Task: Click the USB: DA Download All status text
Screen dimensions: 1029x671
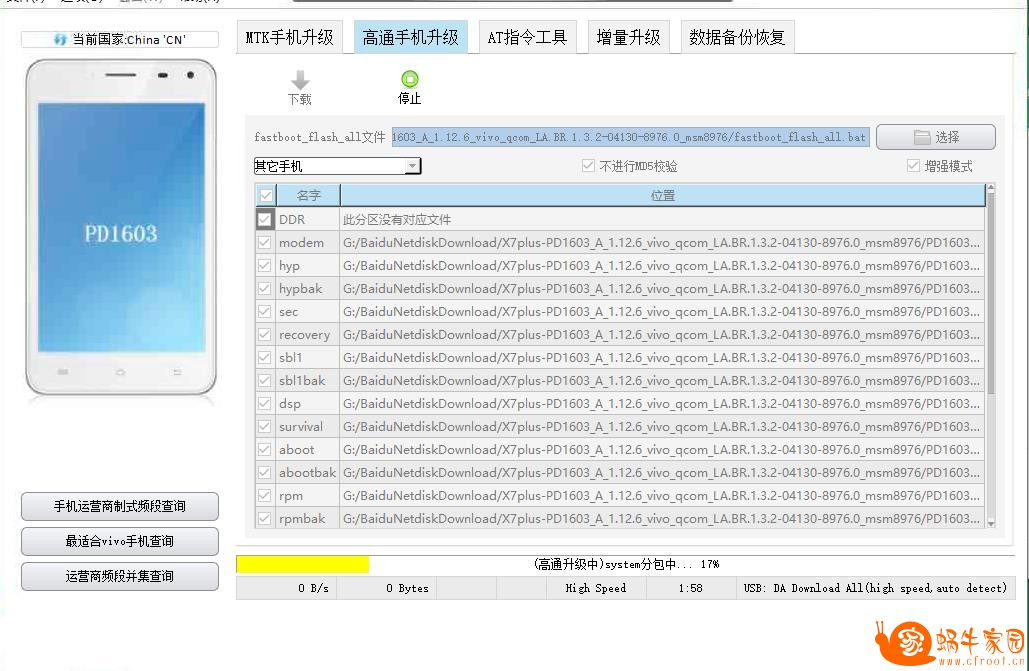Action: [875, 588]
